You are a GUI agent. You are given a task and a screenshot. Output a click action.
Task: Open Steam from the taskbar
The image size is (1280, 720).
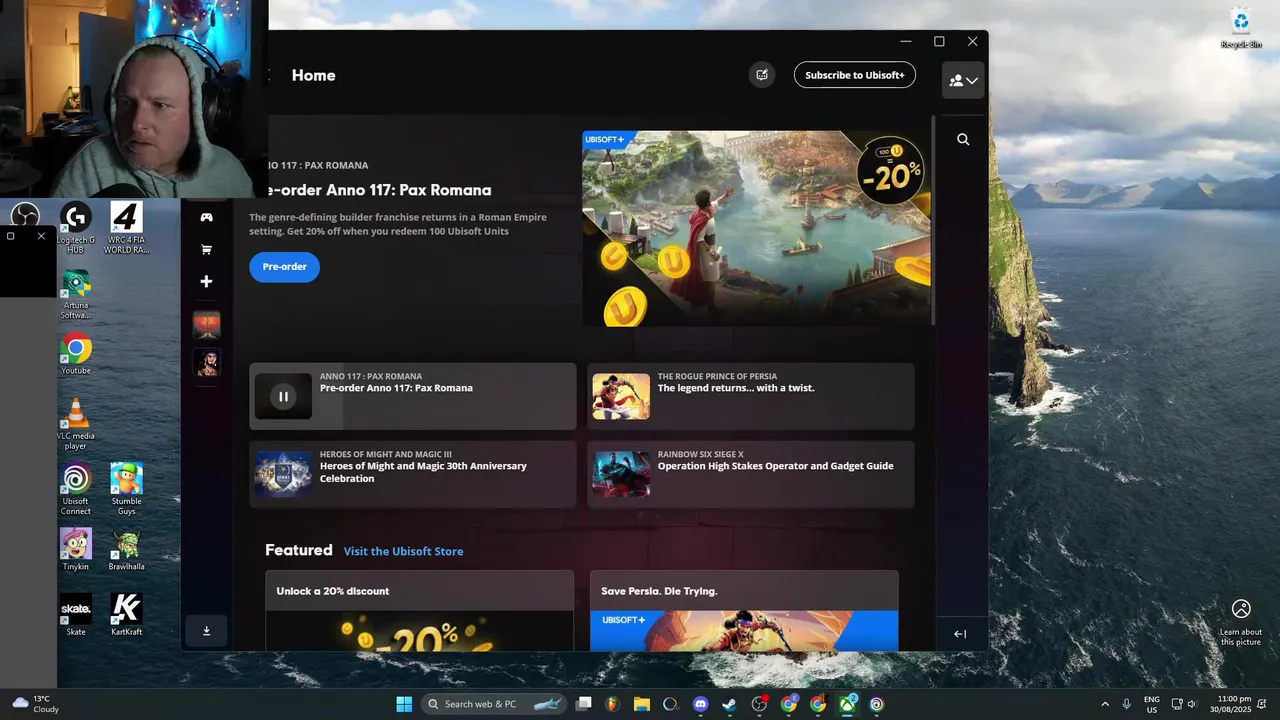point(730,704)
